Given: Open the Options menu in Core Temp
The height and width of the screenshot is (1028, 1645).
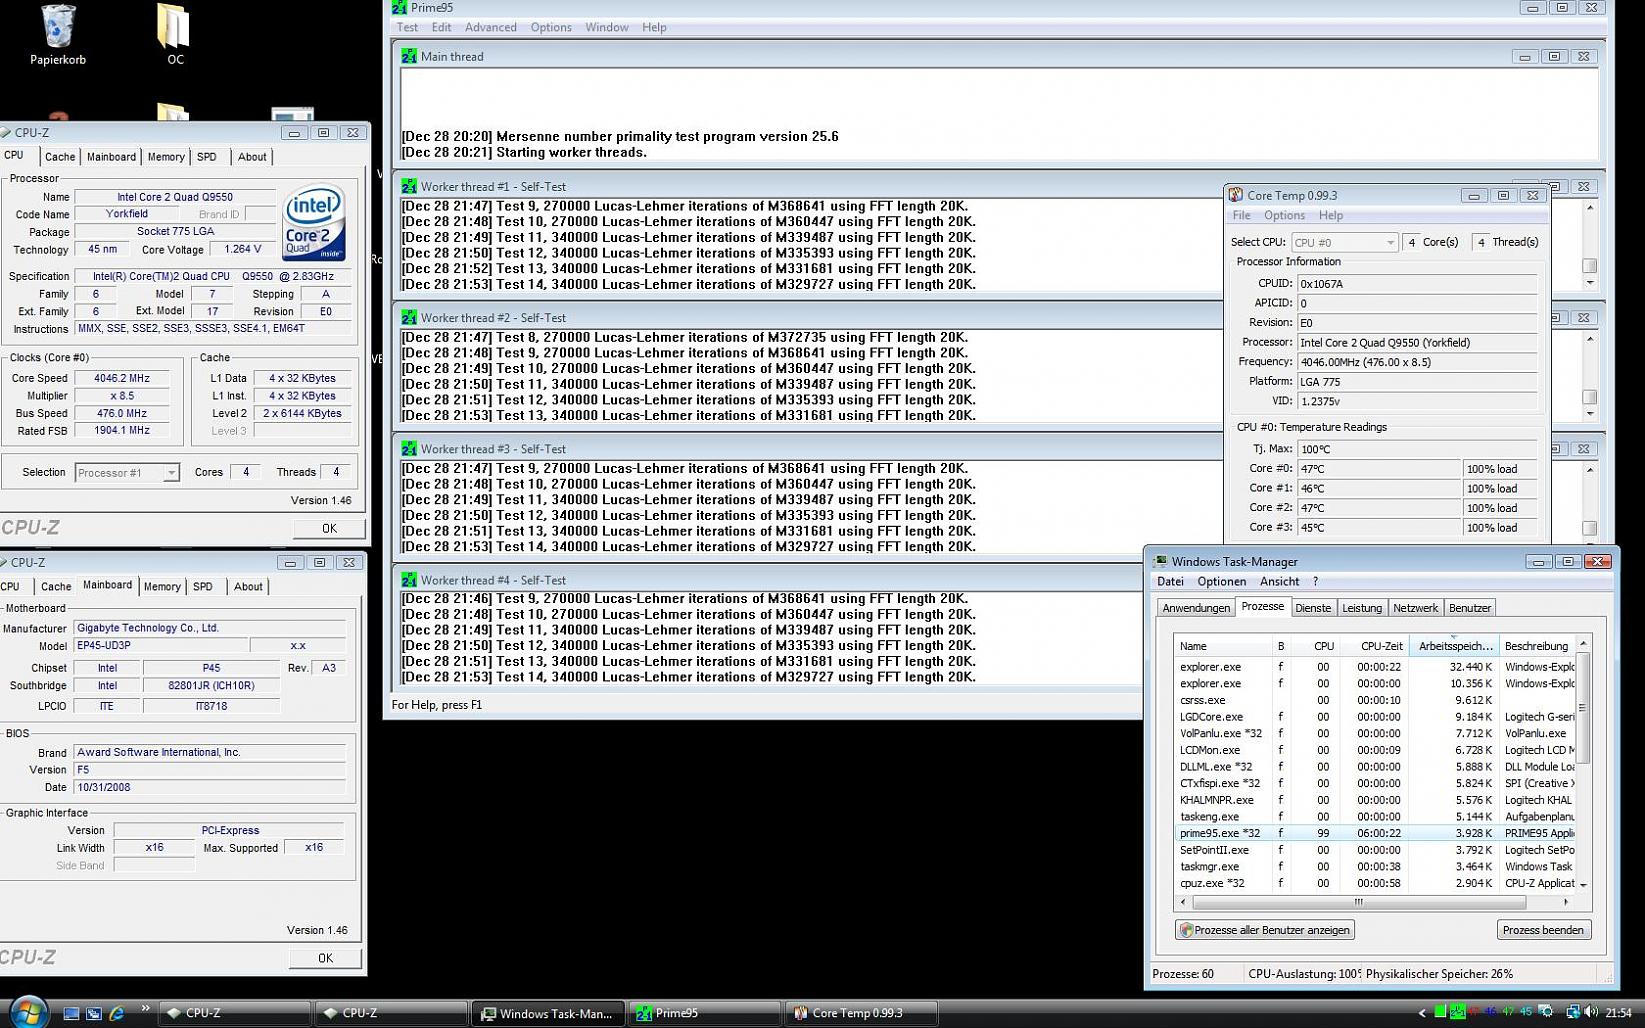Looking at the screenshot, I should [x=1284, y=215].
